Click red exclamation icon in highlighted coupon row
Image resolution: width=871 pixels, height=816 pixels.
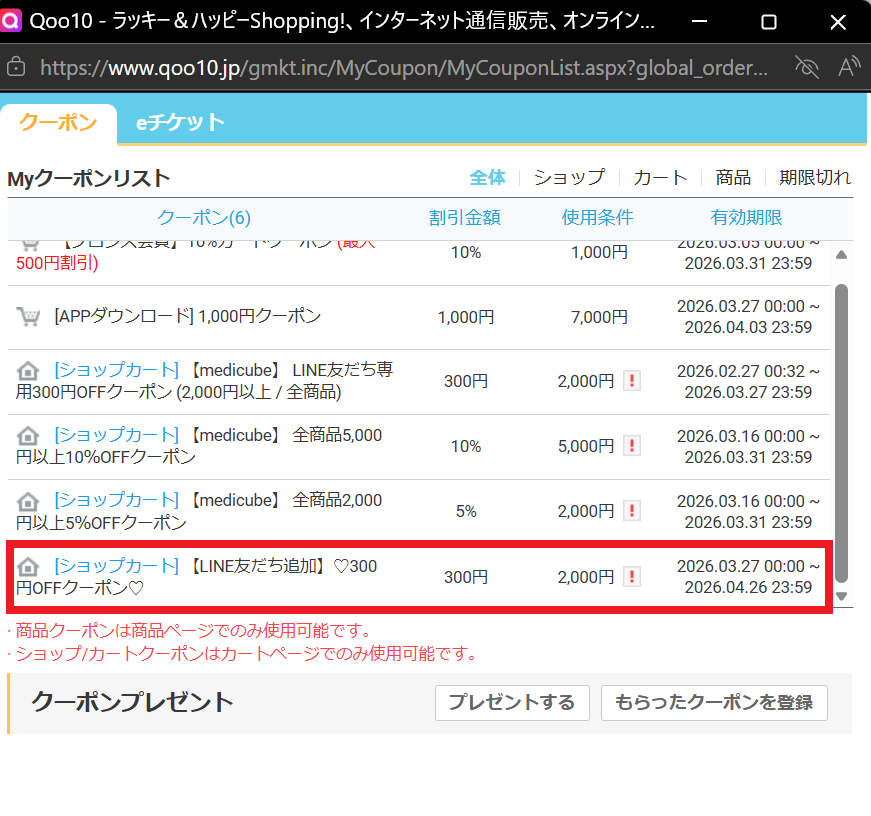point(631,576)
